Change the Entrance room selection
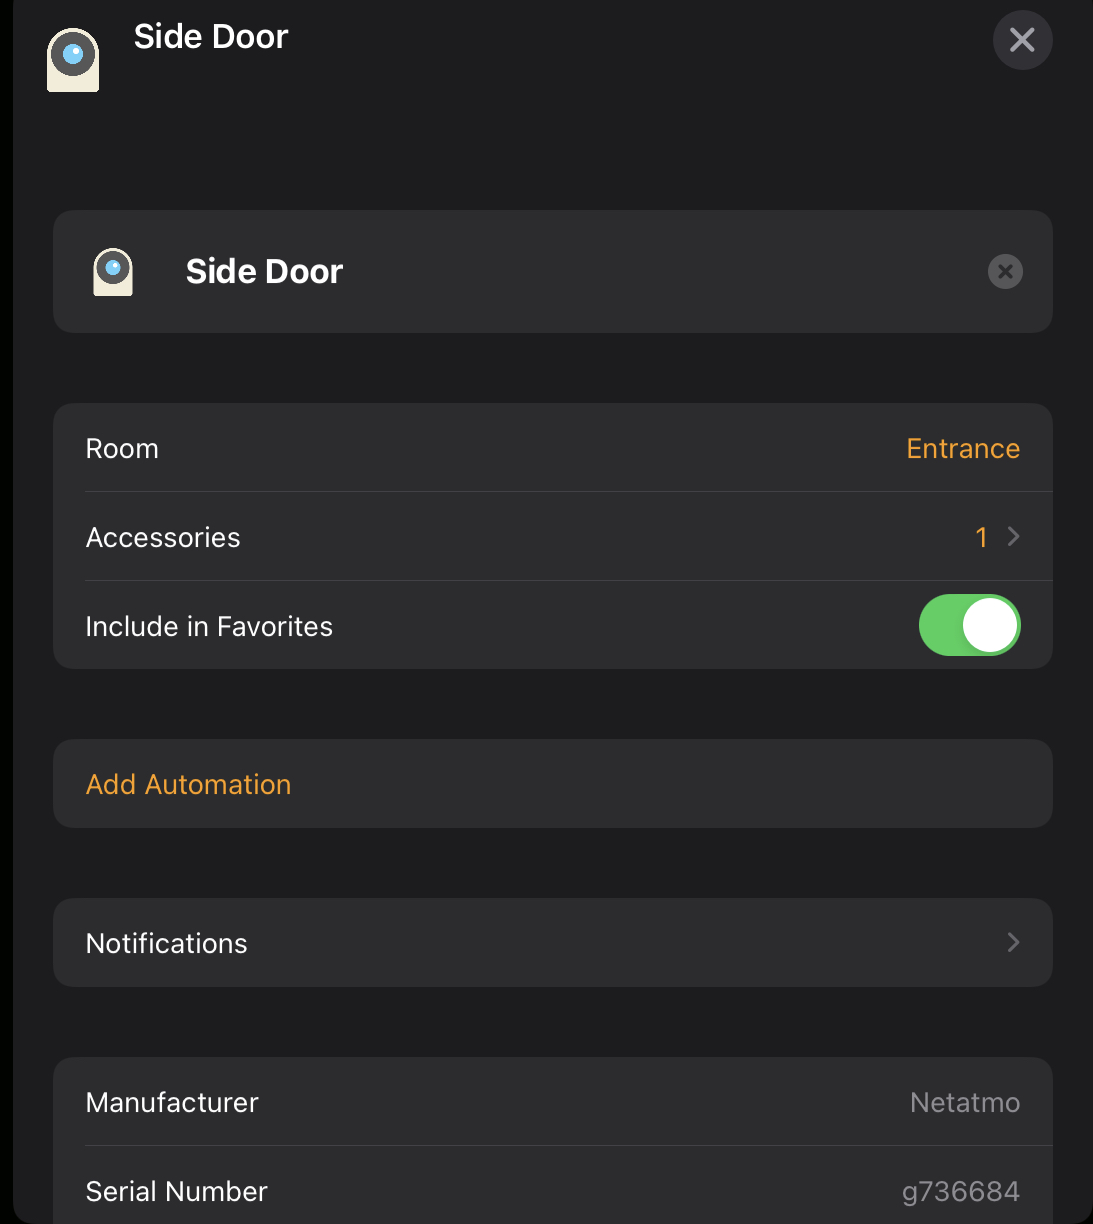 (x=962, y=449)
